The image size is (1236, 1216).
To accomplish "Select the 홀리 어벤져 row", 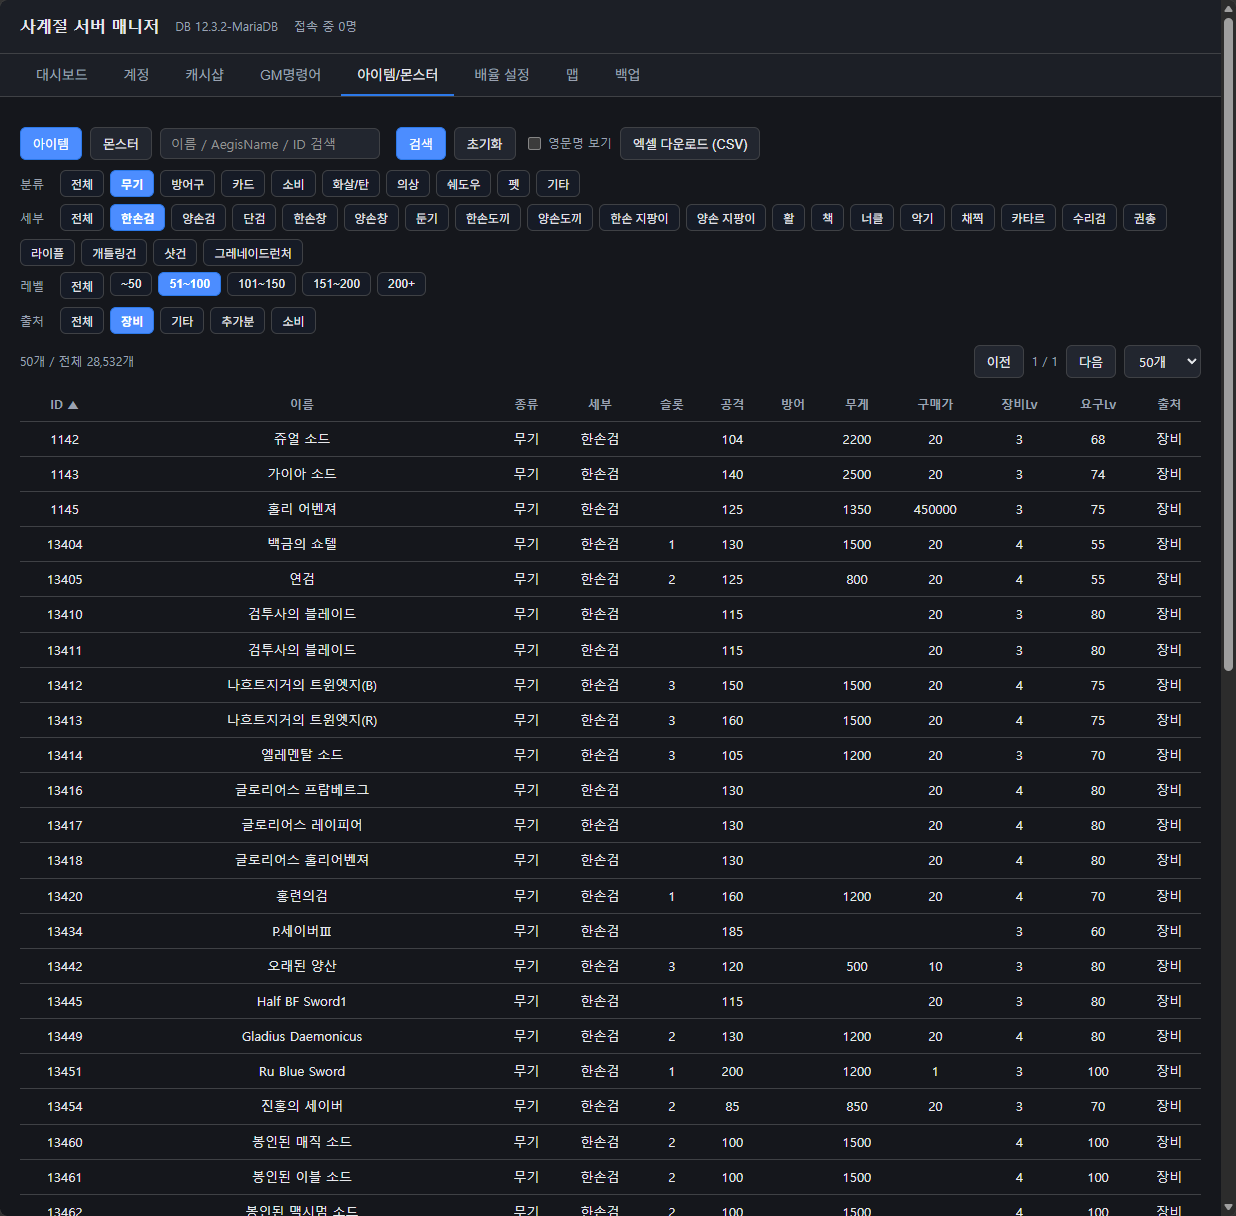I will coord(610,509).
